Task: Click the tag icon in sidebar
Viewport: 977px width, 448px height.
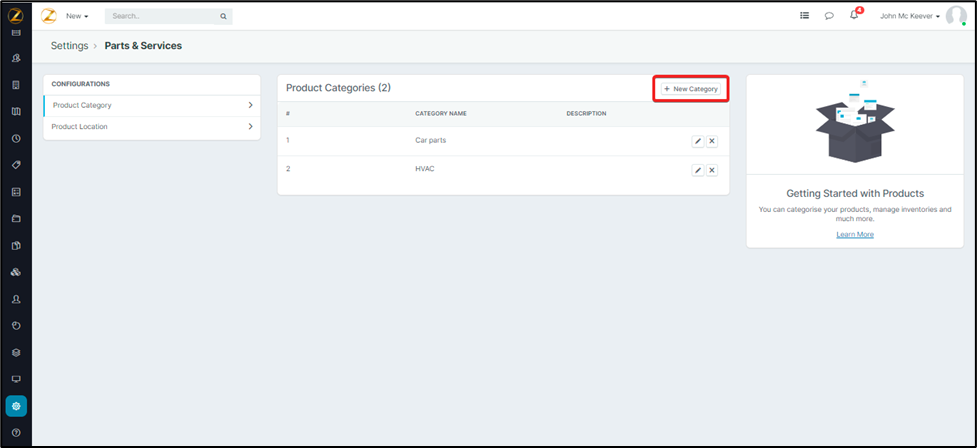Action: [x=16, y=165]
